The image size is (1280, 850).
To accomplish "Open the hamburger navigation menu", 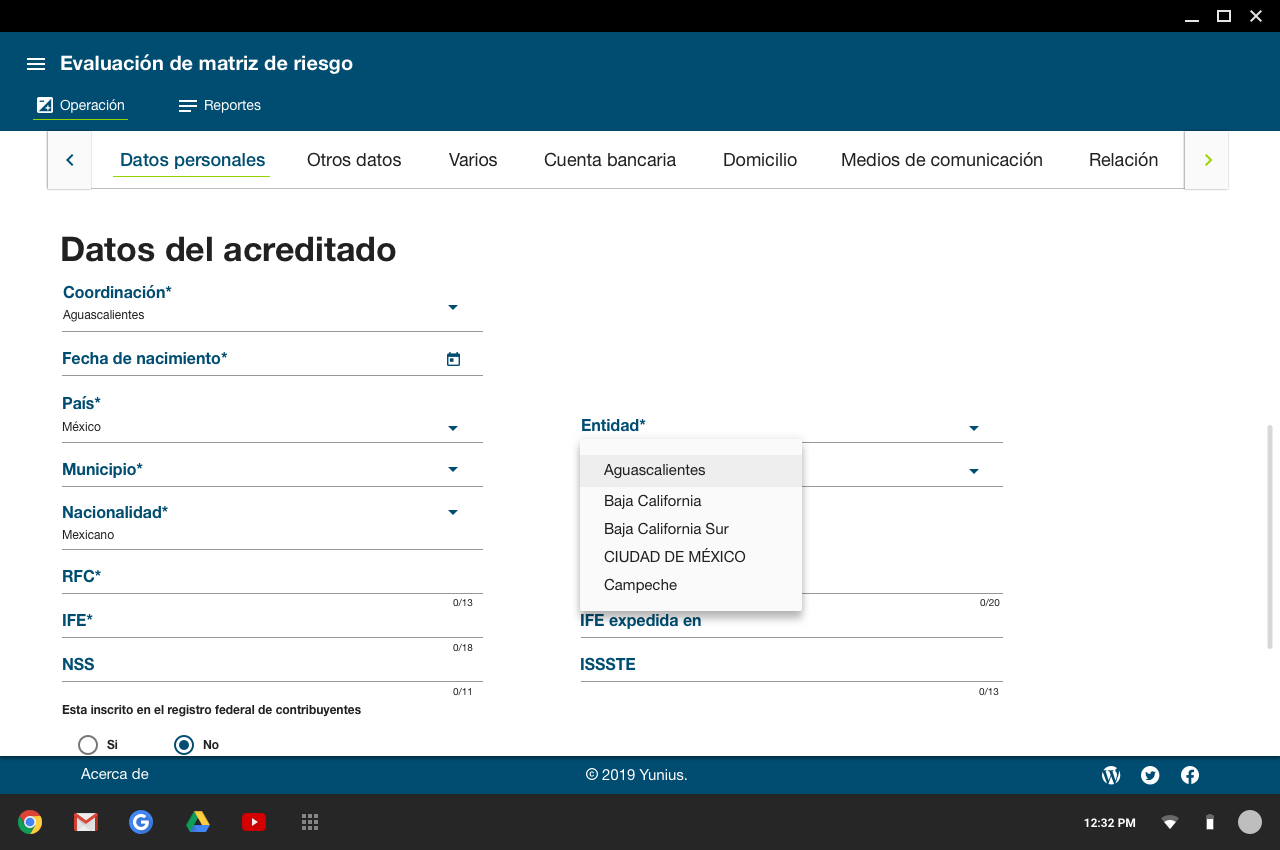I will click(36, 64).
